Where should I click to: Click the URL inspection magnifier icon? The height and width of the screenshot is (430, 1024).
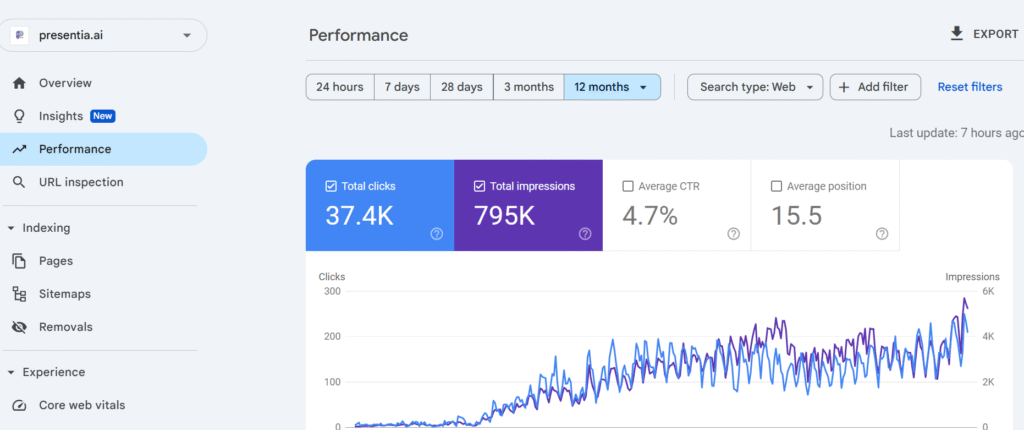coord(19,182)
